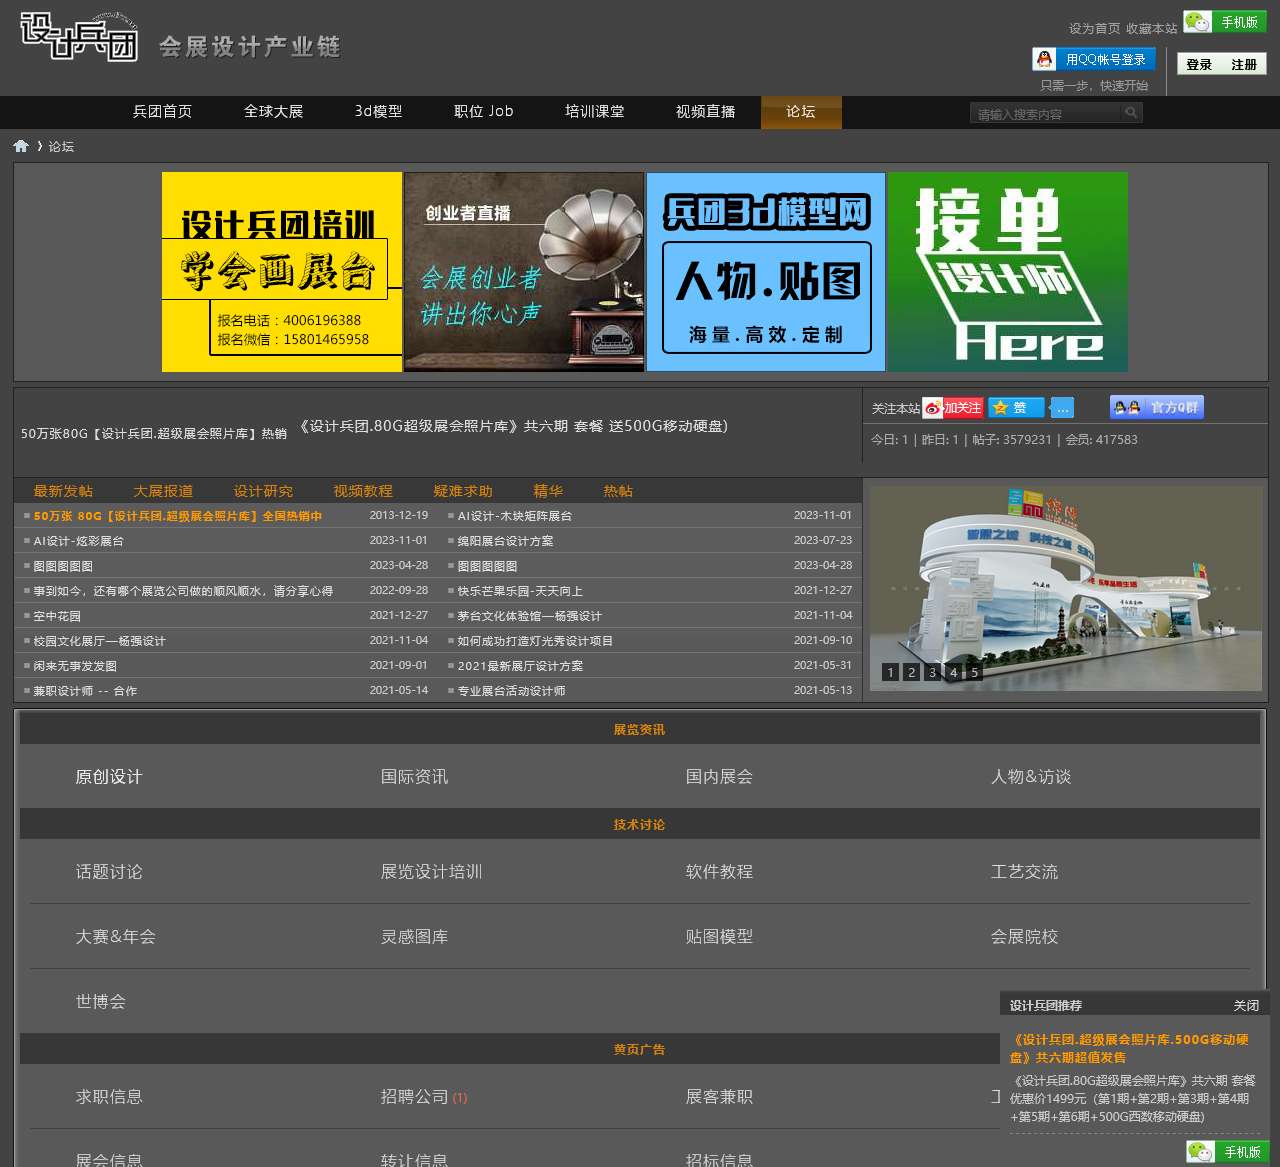Open the AI设计-炫彩展台 post

[79, 541]
